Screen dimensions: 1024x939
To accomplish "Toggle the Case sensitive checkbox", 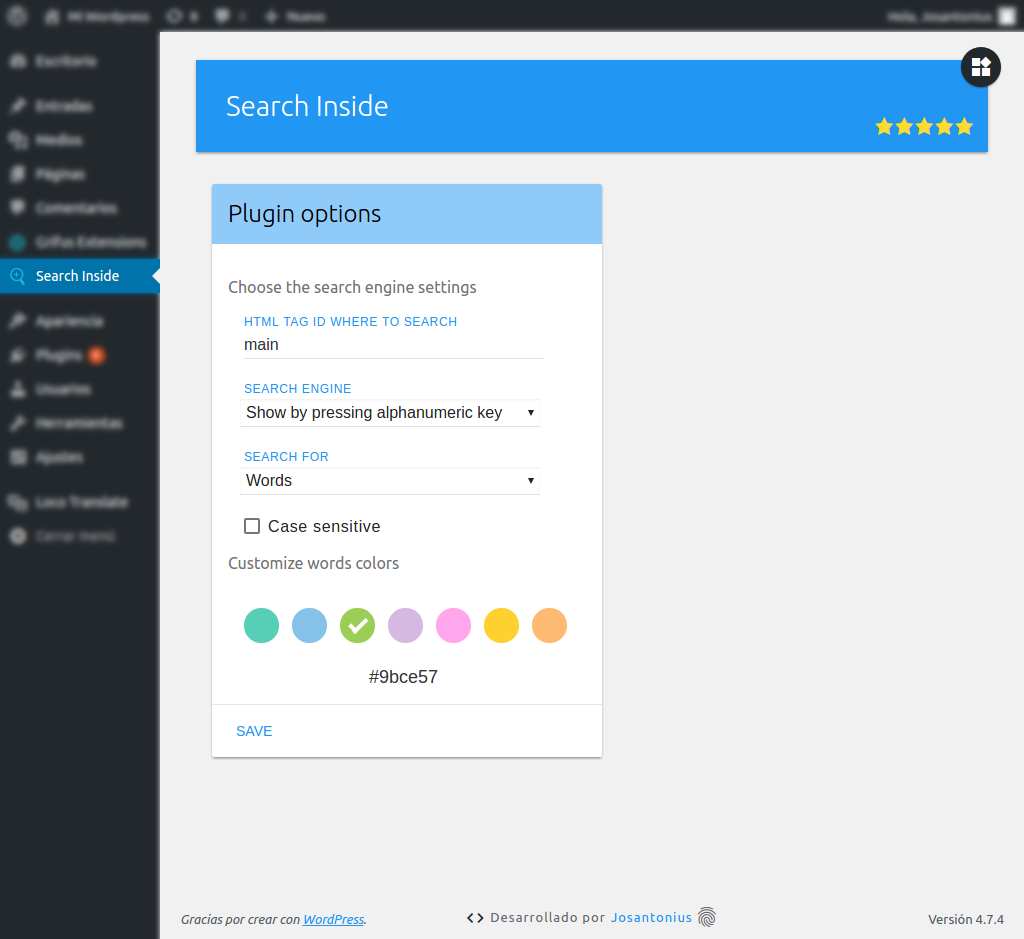I will tap(252, 526).
